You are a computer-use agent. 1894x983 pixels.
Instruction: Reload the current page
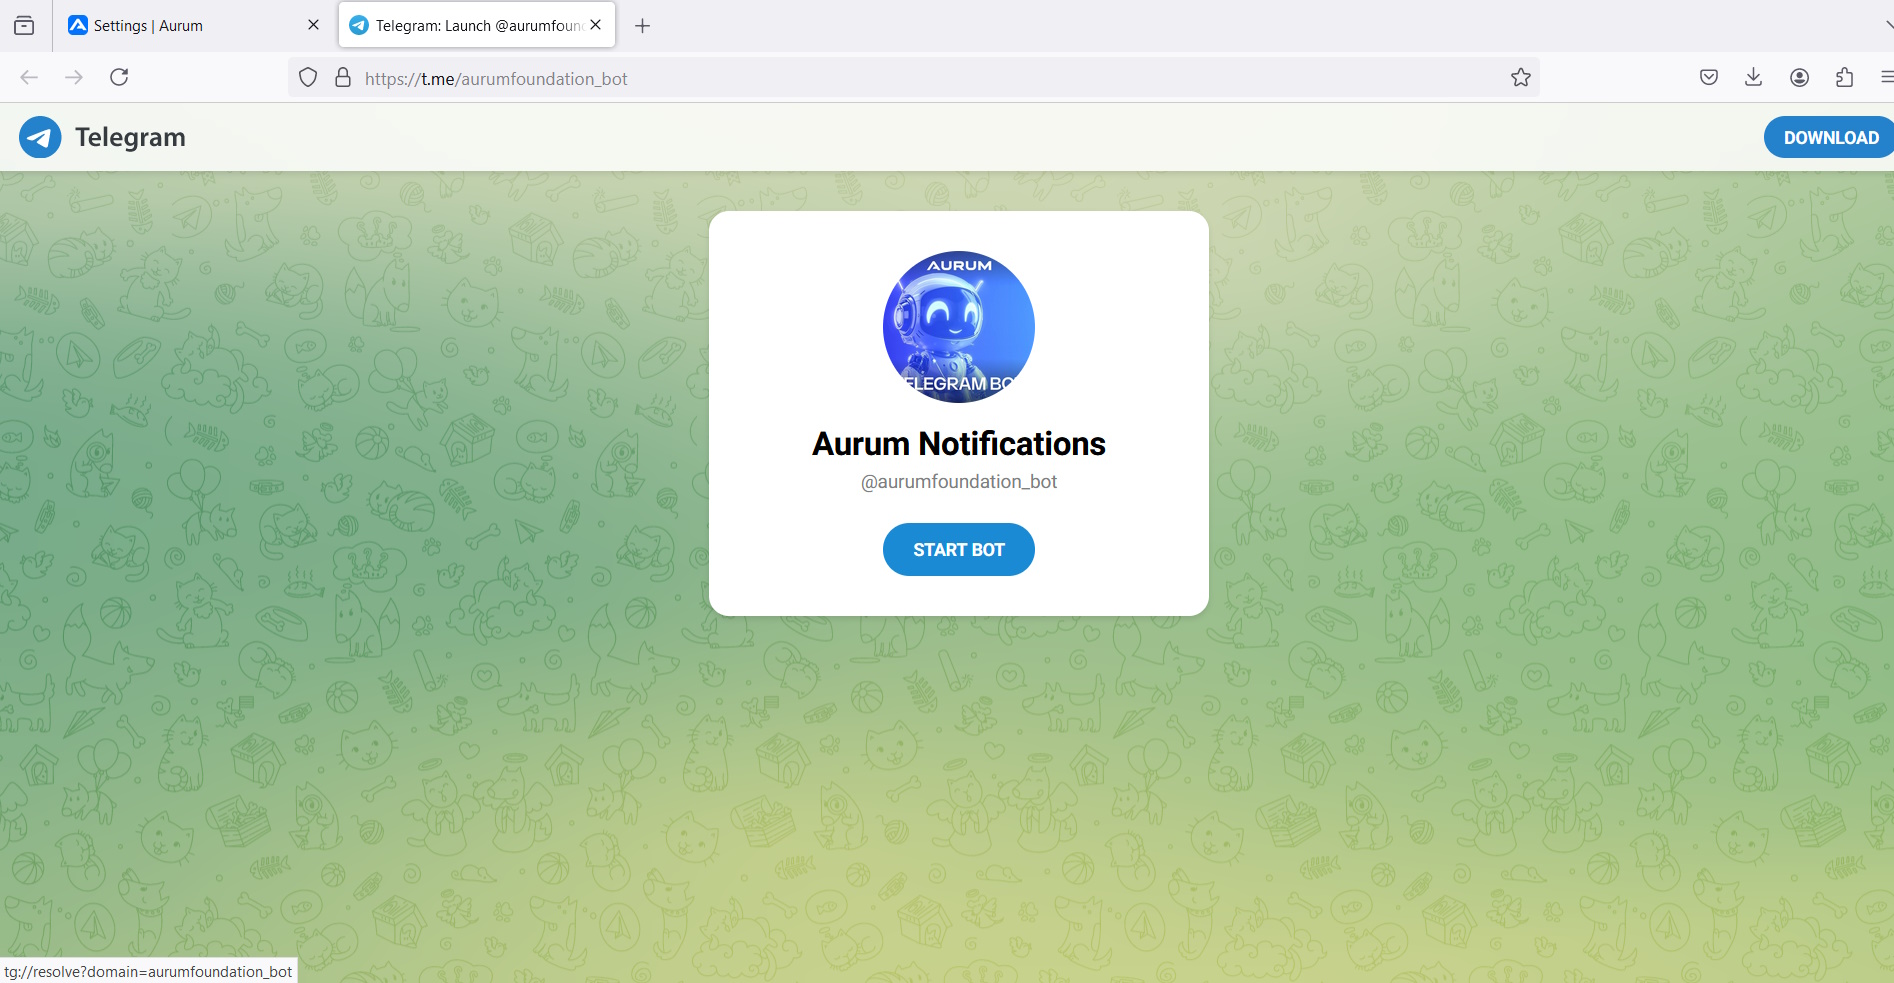coord(119,77)
